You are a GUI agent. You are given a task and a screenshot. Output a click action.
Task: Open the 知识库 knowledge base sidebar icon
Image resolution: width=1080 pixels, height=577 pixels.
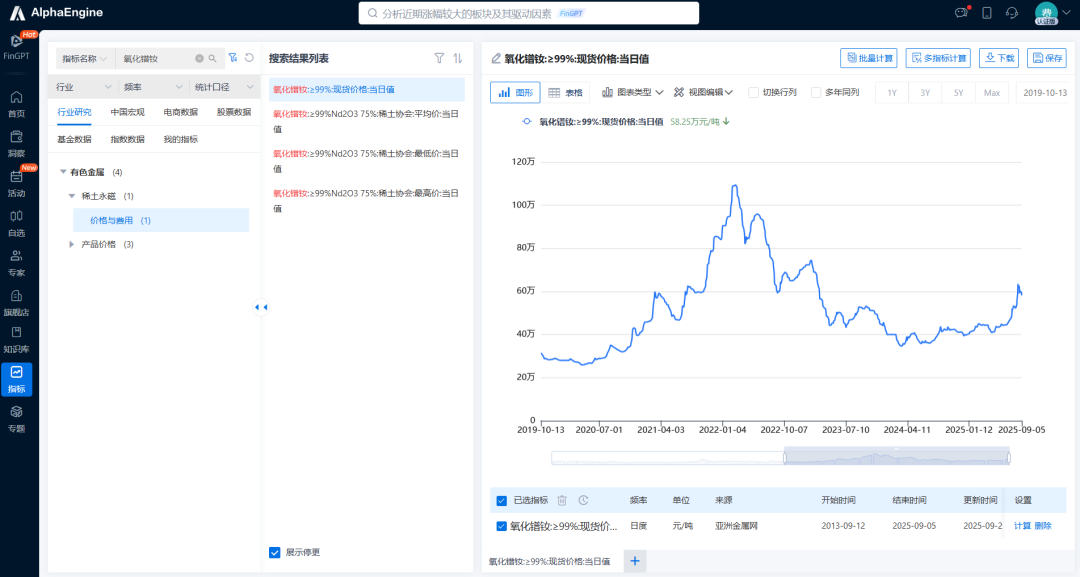tap(16, 338)
